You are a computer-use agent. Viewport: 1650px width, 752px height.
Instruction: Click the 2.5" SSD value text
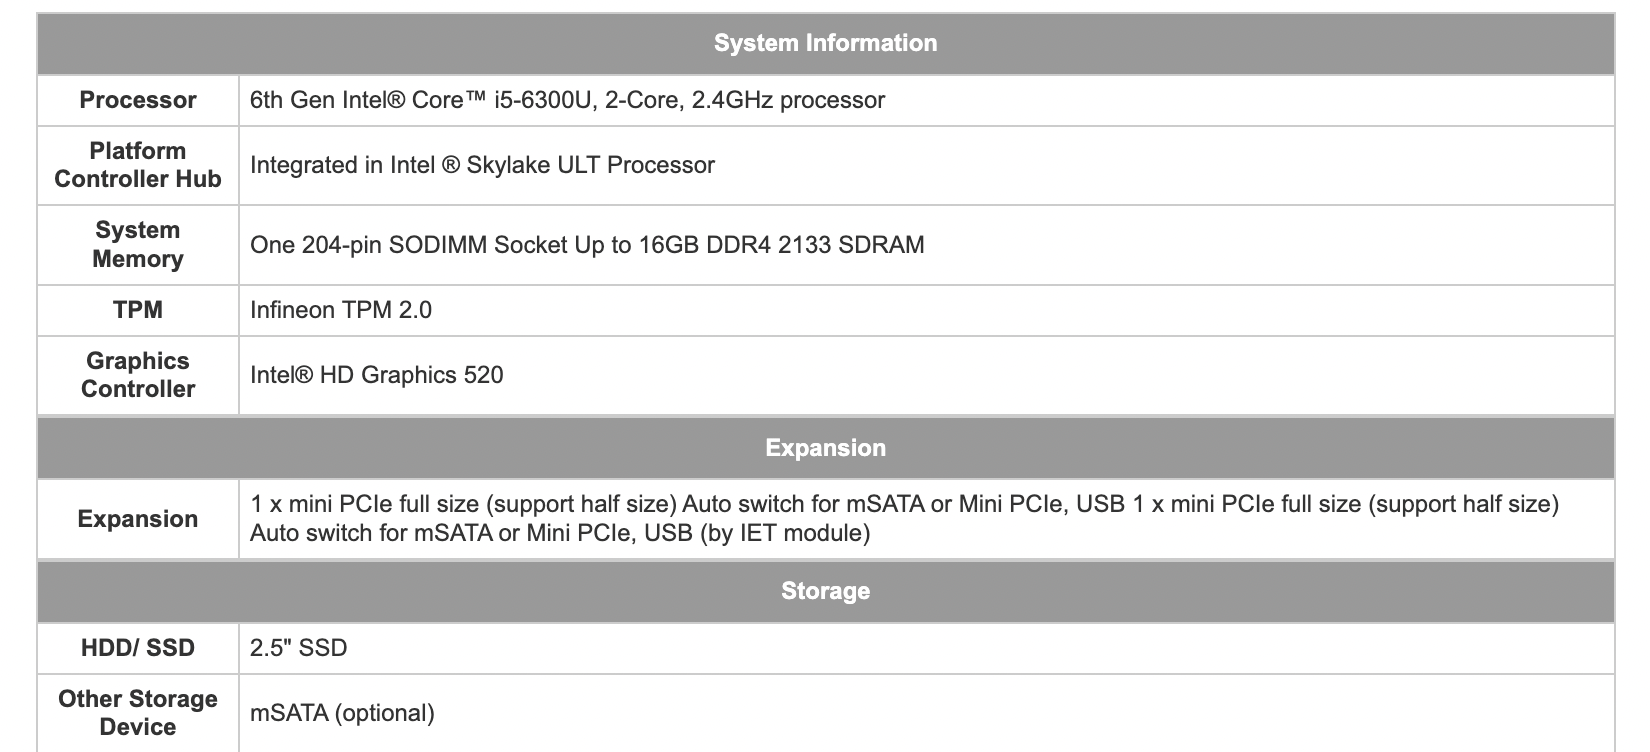(x=298, y=648)
